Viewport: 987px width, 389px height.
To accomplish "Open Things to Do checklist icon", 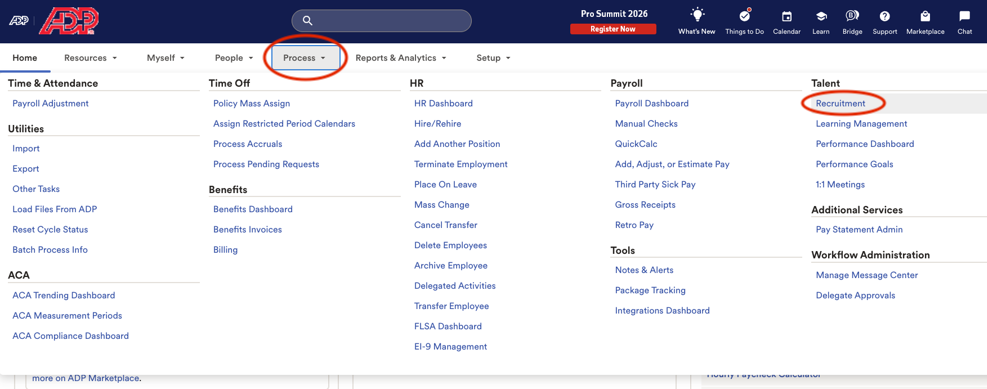I will click(745, 16).
